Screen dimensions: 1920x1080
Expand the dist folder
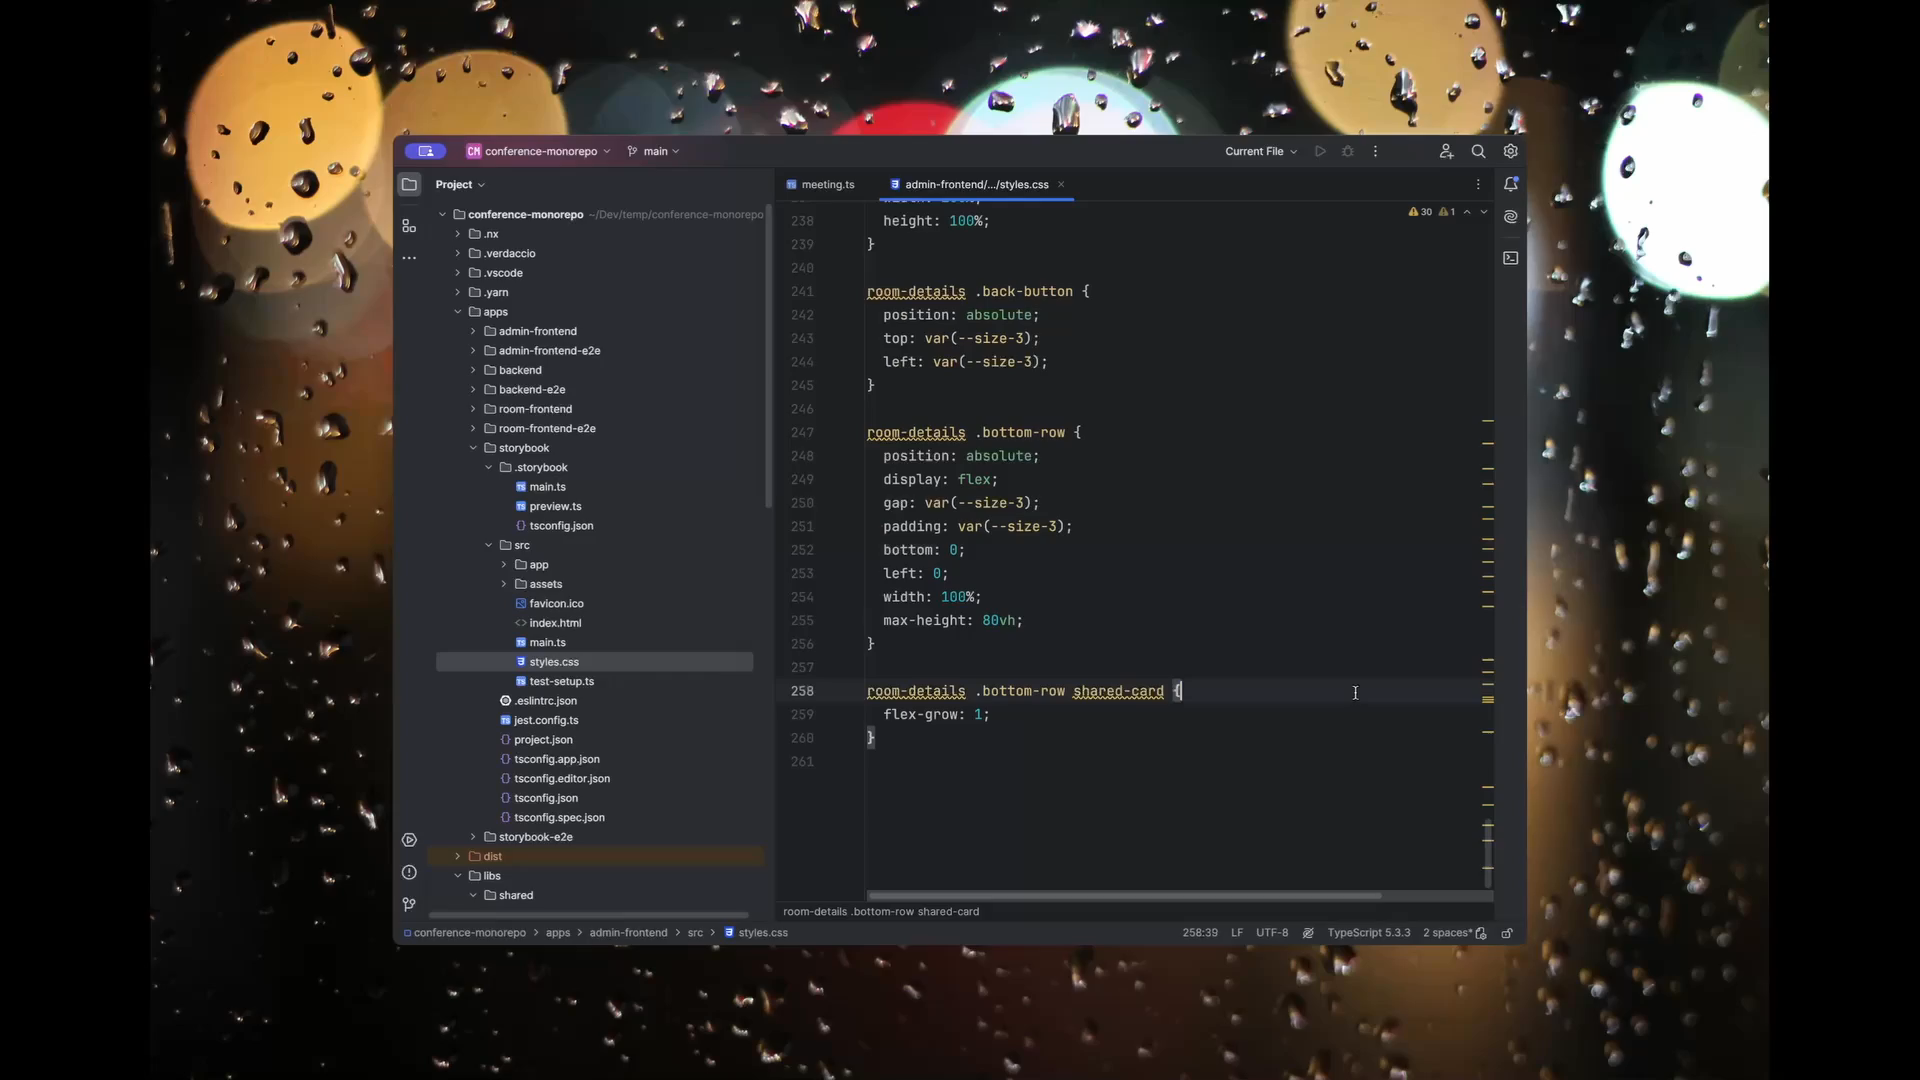[458, 856]
